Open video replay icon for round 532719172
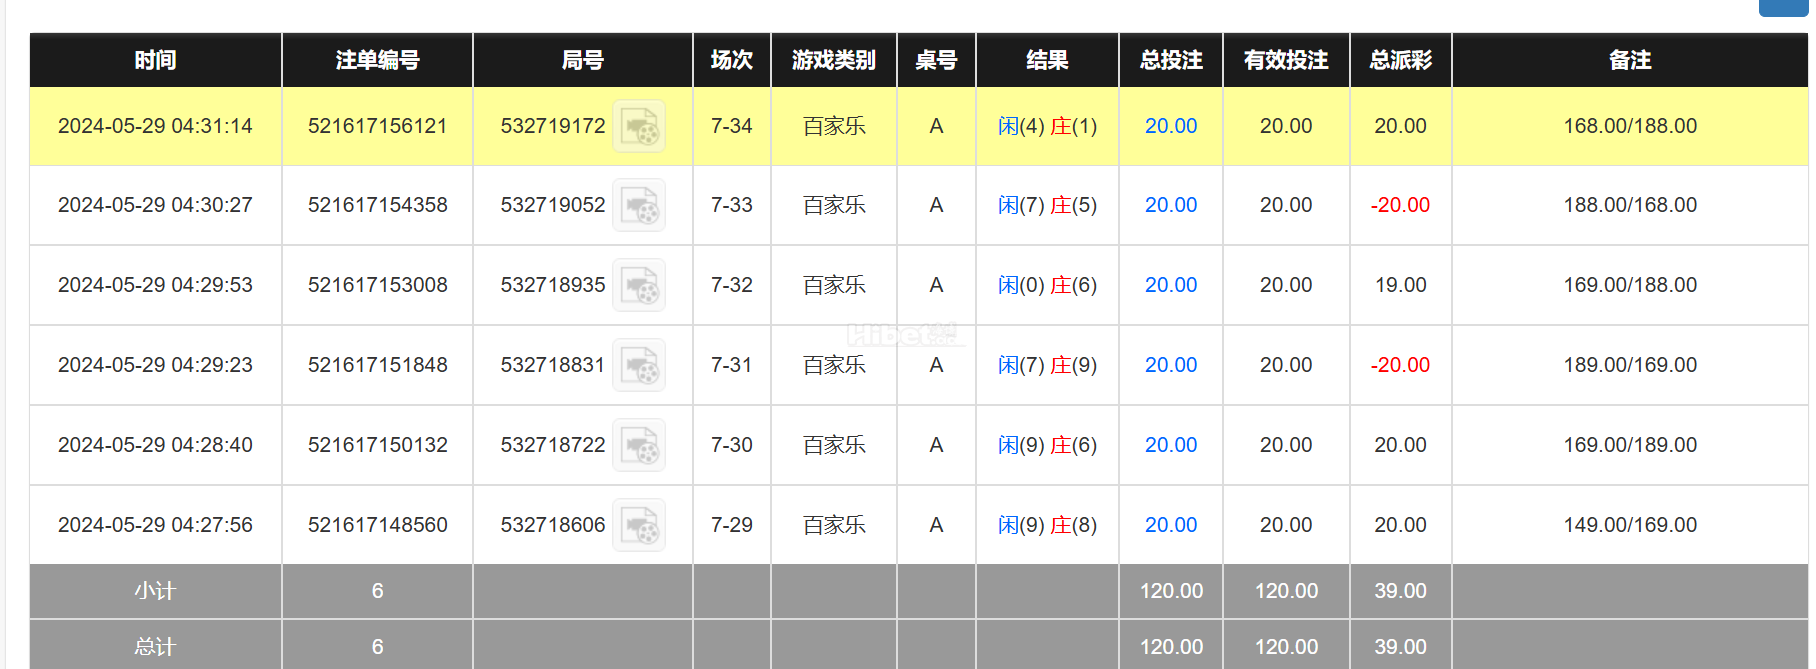This screenshot has height=669, width=1816. pos(639,126)
